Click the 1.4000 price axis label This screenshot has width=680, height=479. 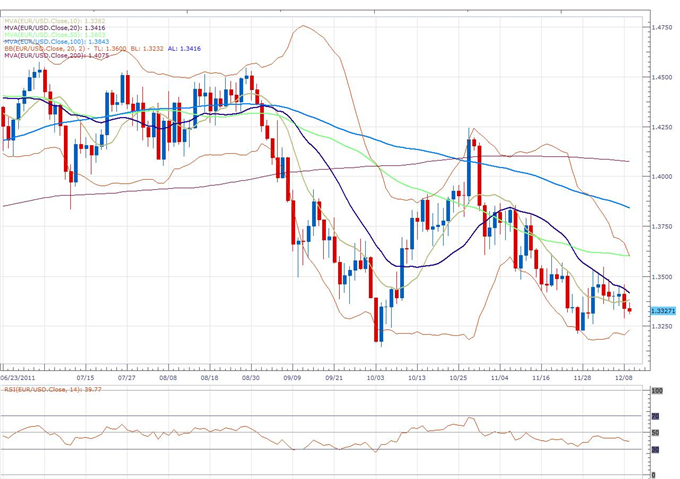click(662, 176)
